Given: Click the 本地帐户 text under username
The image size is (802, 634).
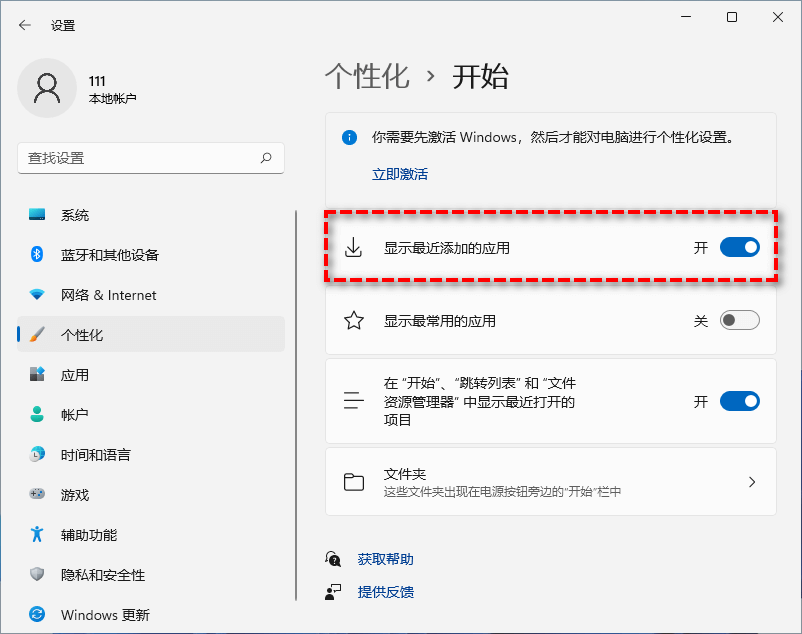Looking at the screenshot, I should 113,98.
